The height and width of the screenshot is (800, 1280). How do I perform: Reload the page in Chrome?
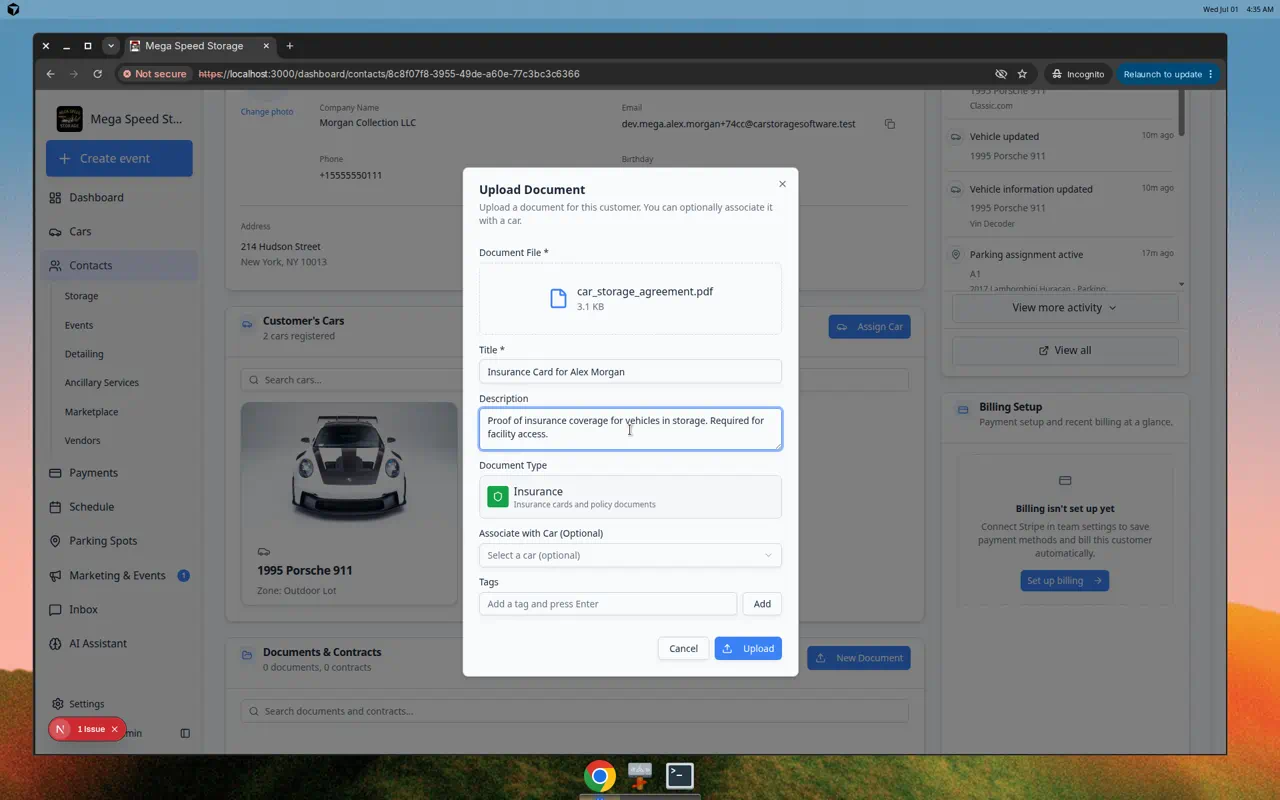point(97,74)
